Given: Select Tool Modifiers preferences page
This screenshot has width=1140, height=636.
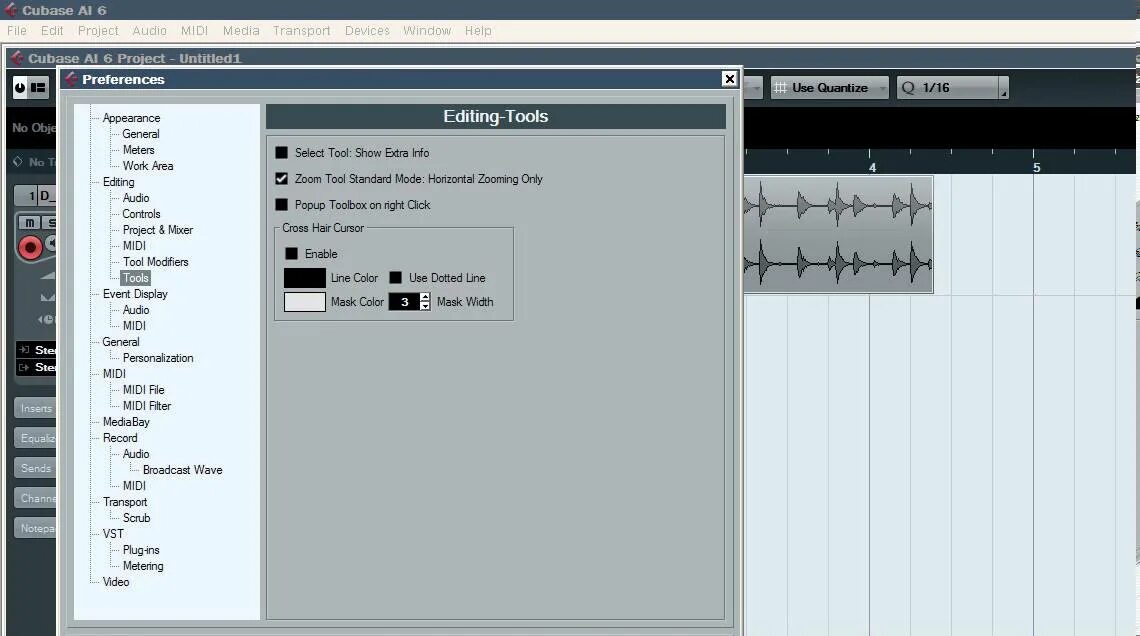Looking at the screenshot, I should (x=155, y=262).
